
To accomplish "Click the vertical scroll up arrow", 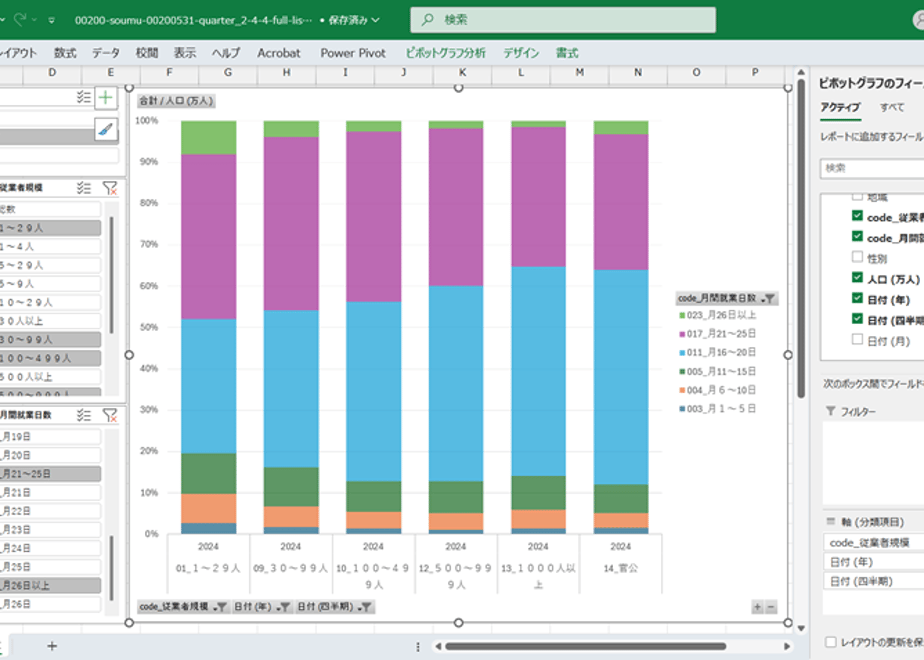I will point(801,72).
